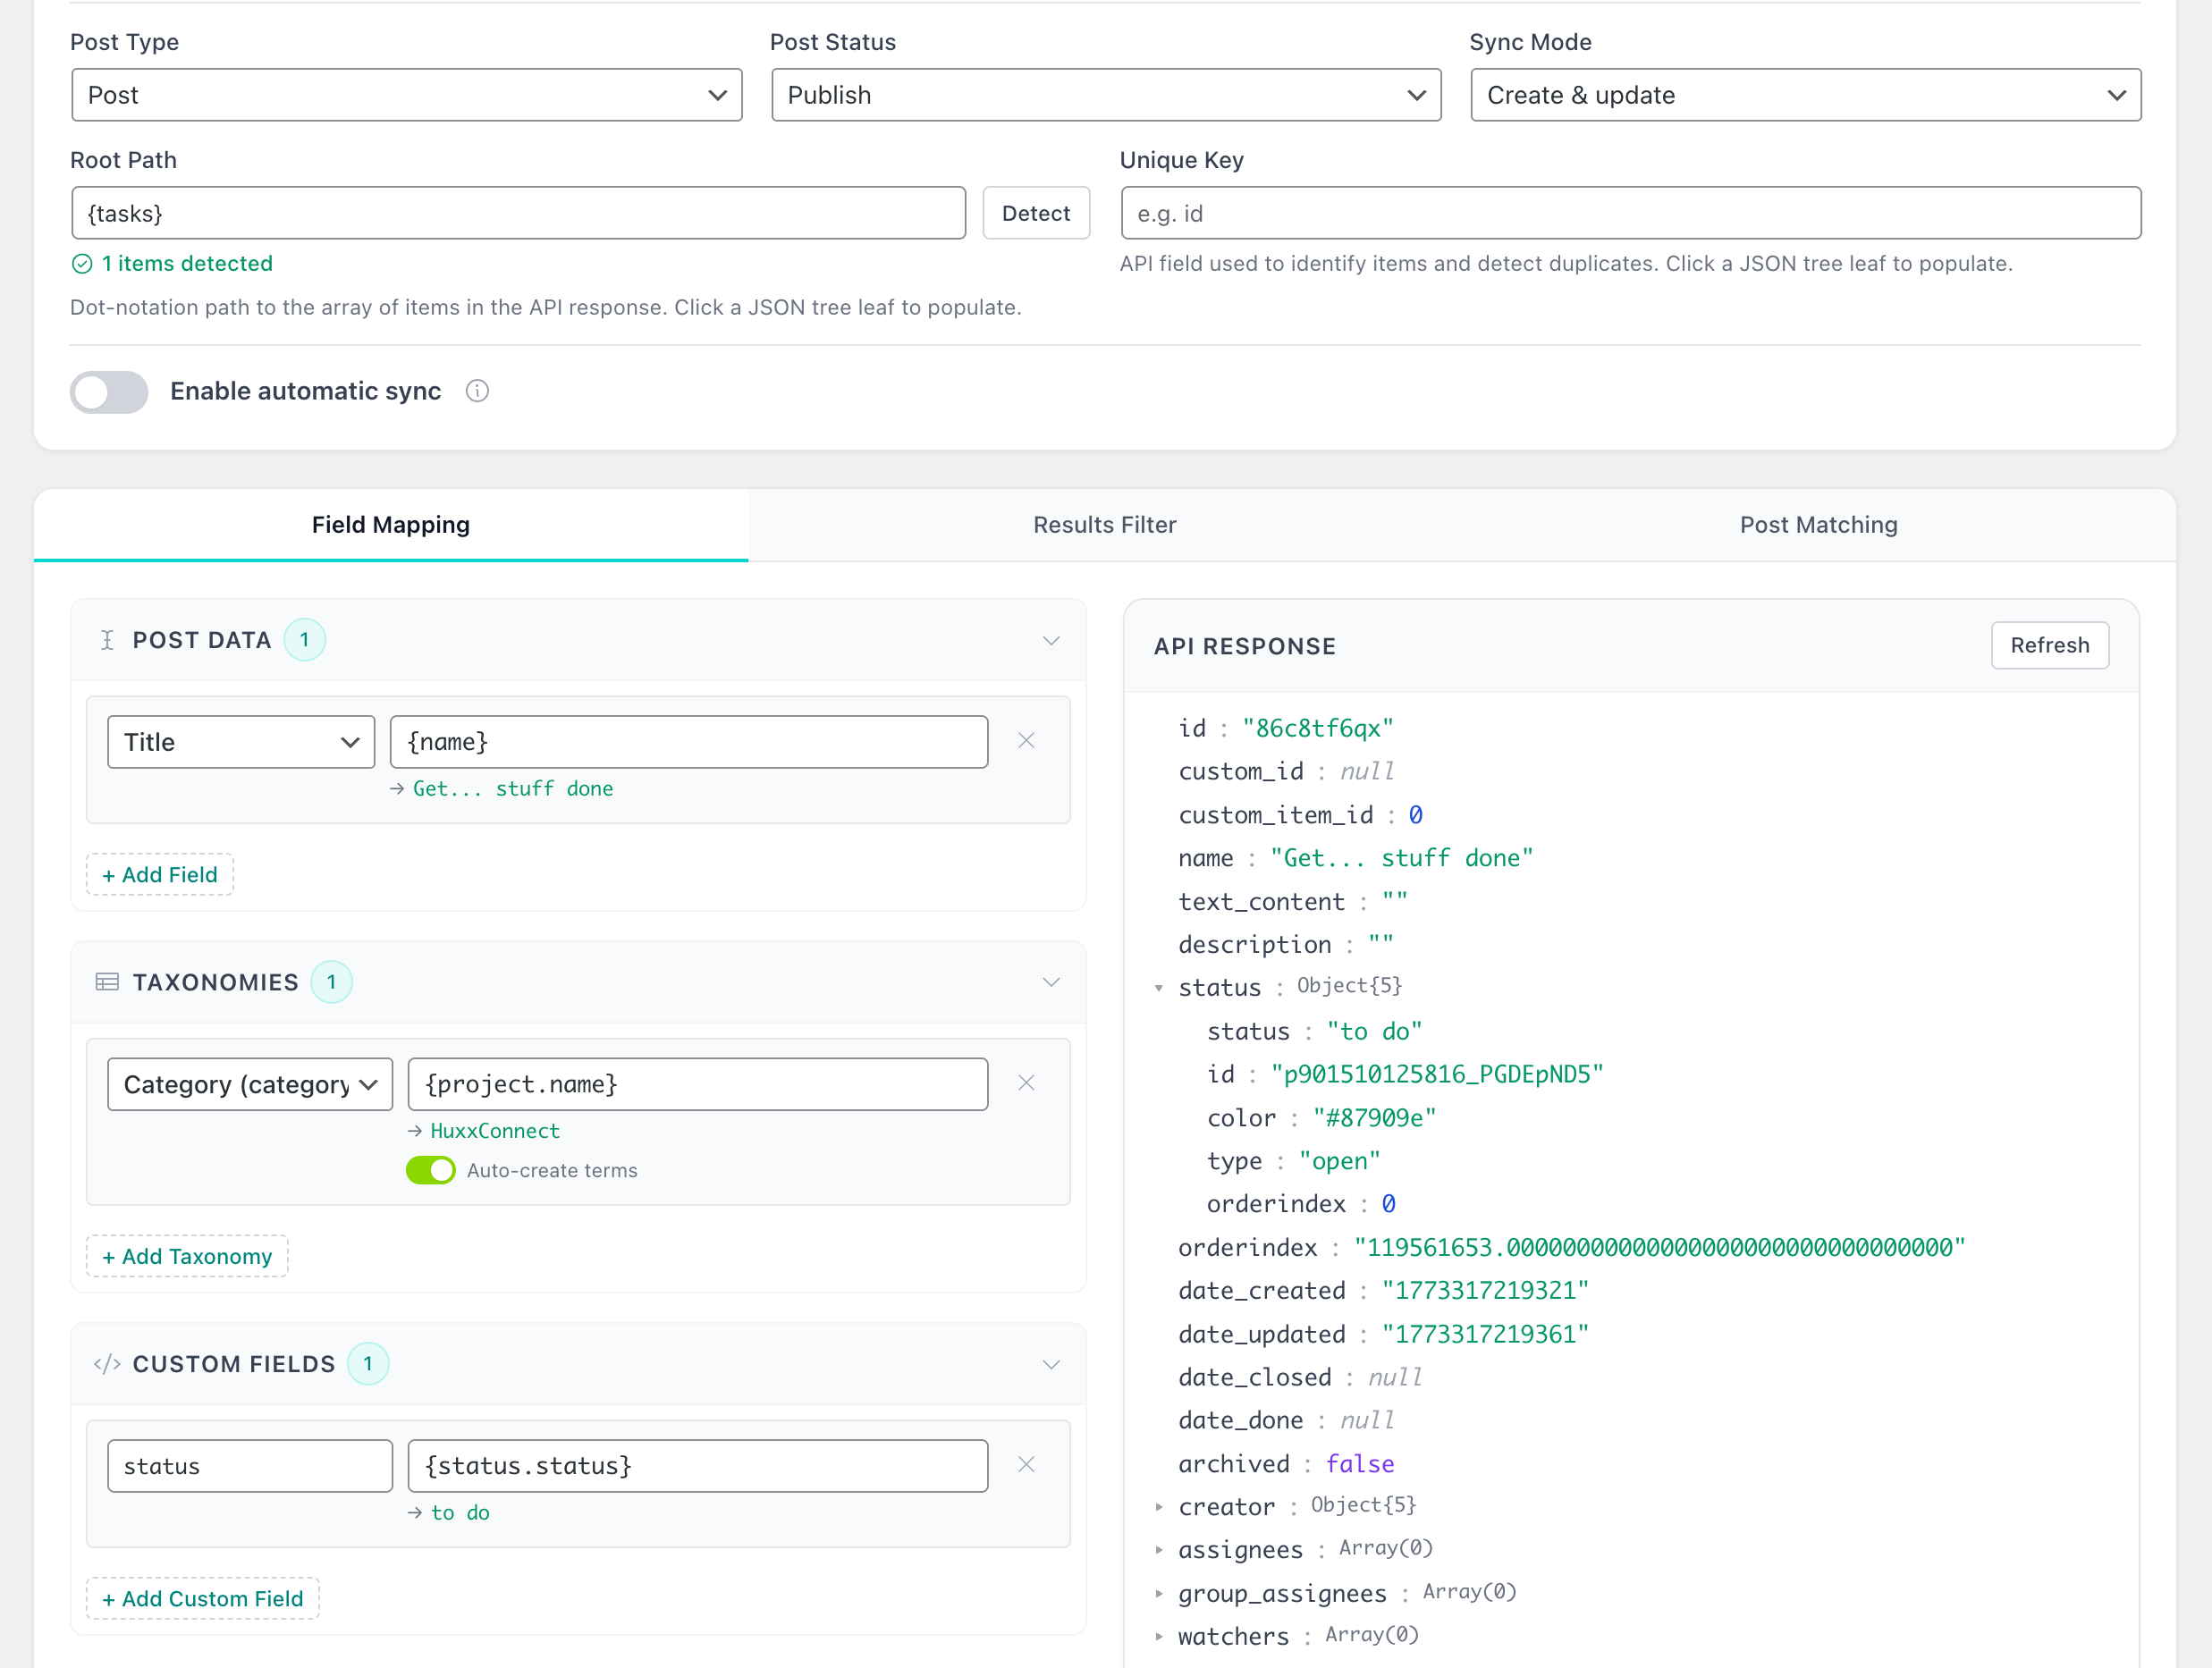Switch to the Results Filter tab
The height and width of the screenshot is (1668, 2212).
point(1104,525)
